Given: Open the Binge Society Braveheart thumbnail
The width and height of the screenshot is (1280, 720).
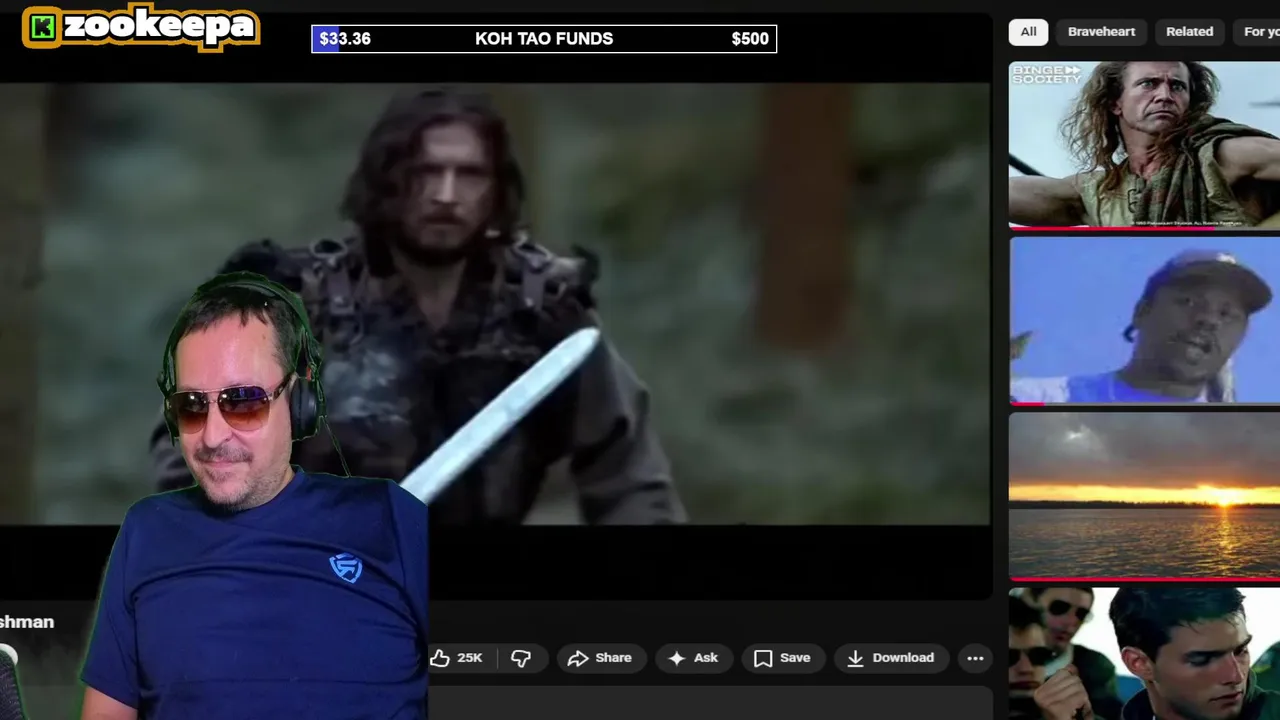Looking at the screenshot, I should (x=1144, y=146).
